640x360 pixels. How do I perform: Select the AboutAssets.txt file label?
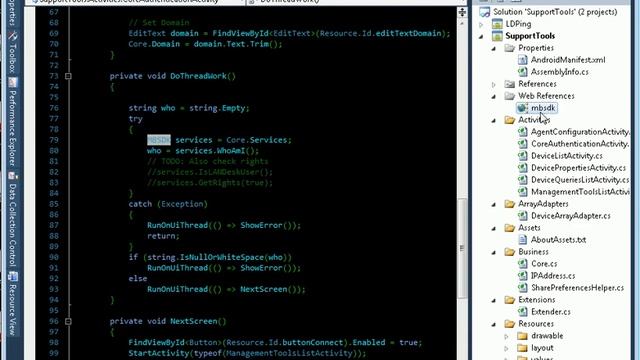[x=558, y=240]
